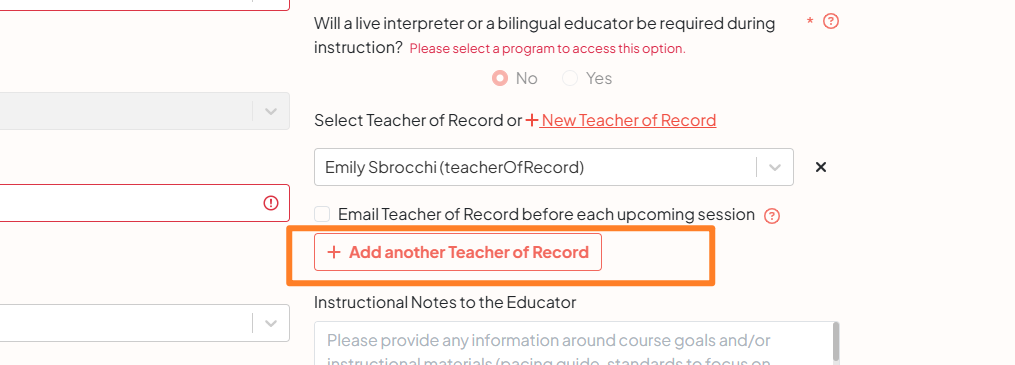The height and width of the screenshot is (365, 1015).
Task: Click the X to remove Emily Sbrocchi
Action: [x=821, y=167]
